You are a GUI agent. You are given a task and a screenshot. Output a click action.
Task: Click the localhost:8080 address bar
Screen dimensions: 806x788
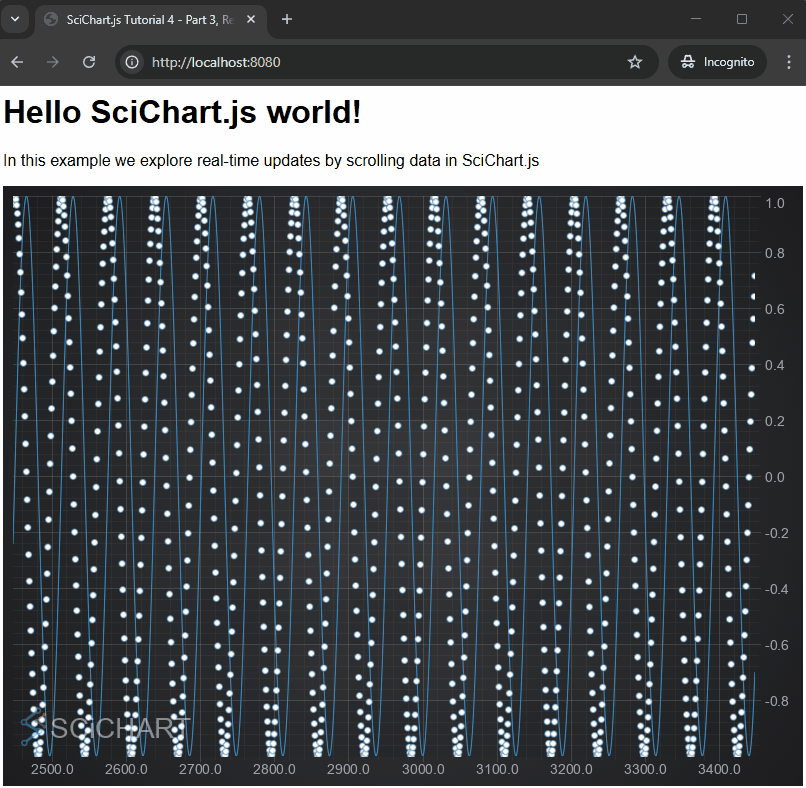click(380, 62)
